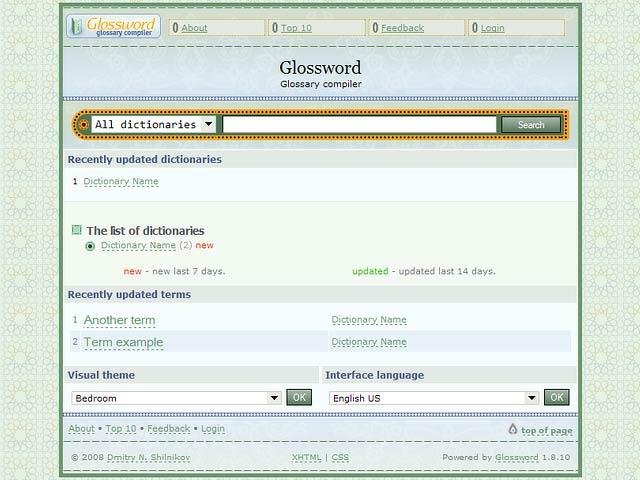
Task: Click the Glossword page title heading
Action: coord(320,68)
